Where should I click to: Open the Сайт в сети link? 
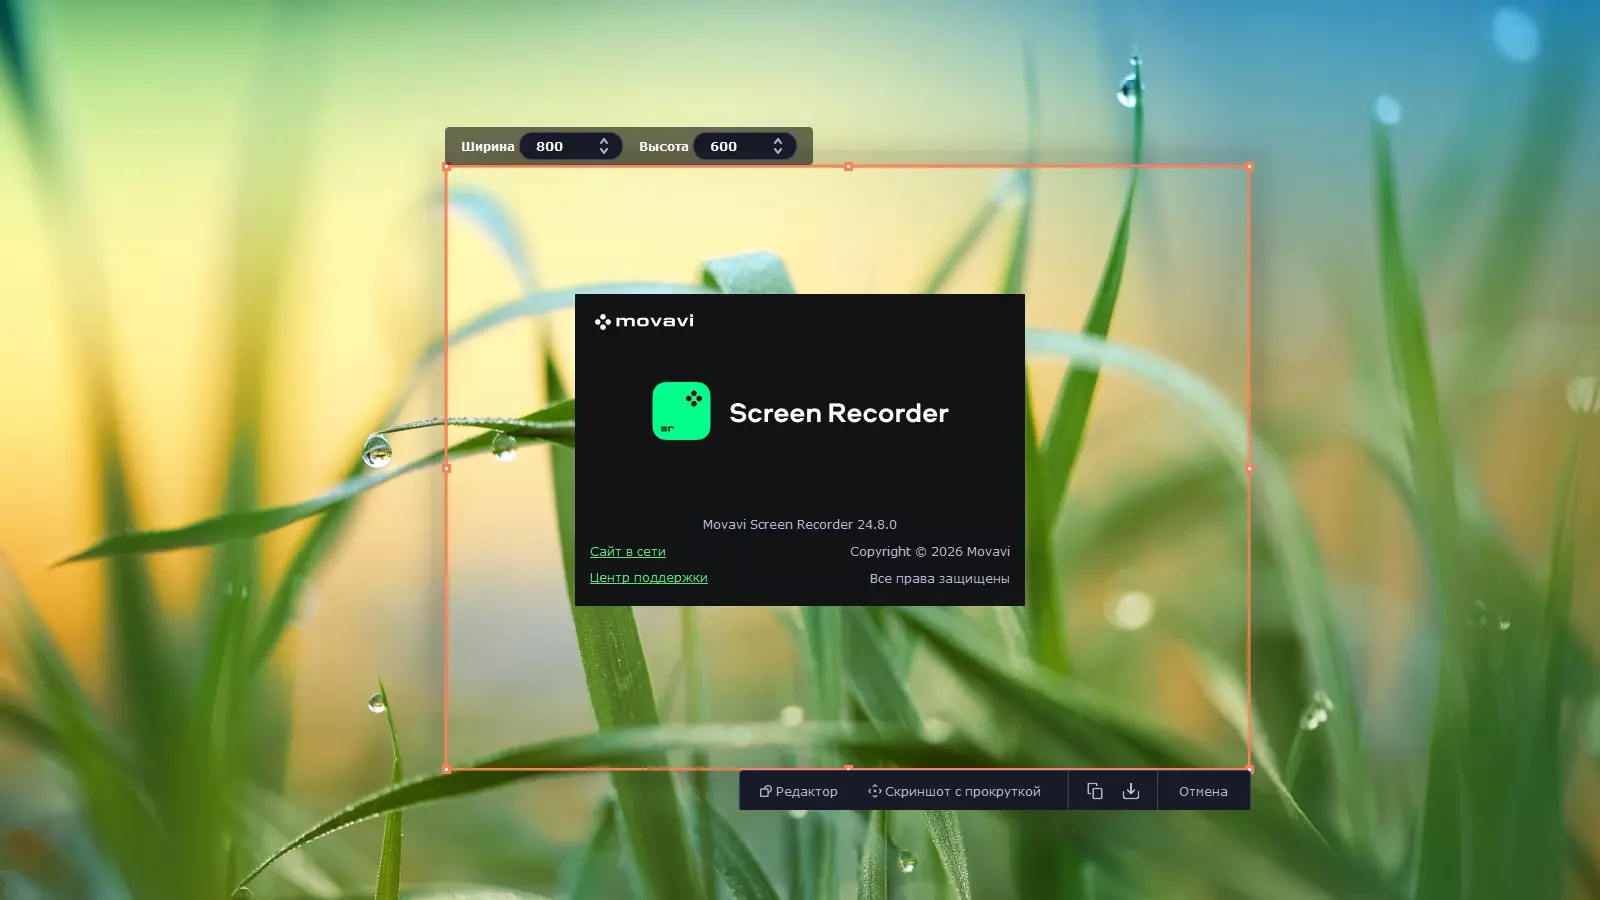[628, 552]
